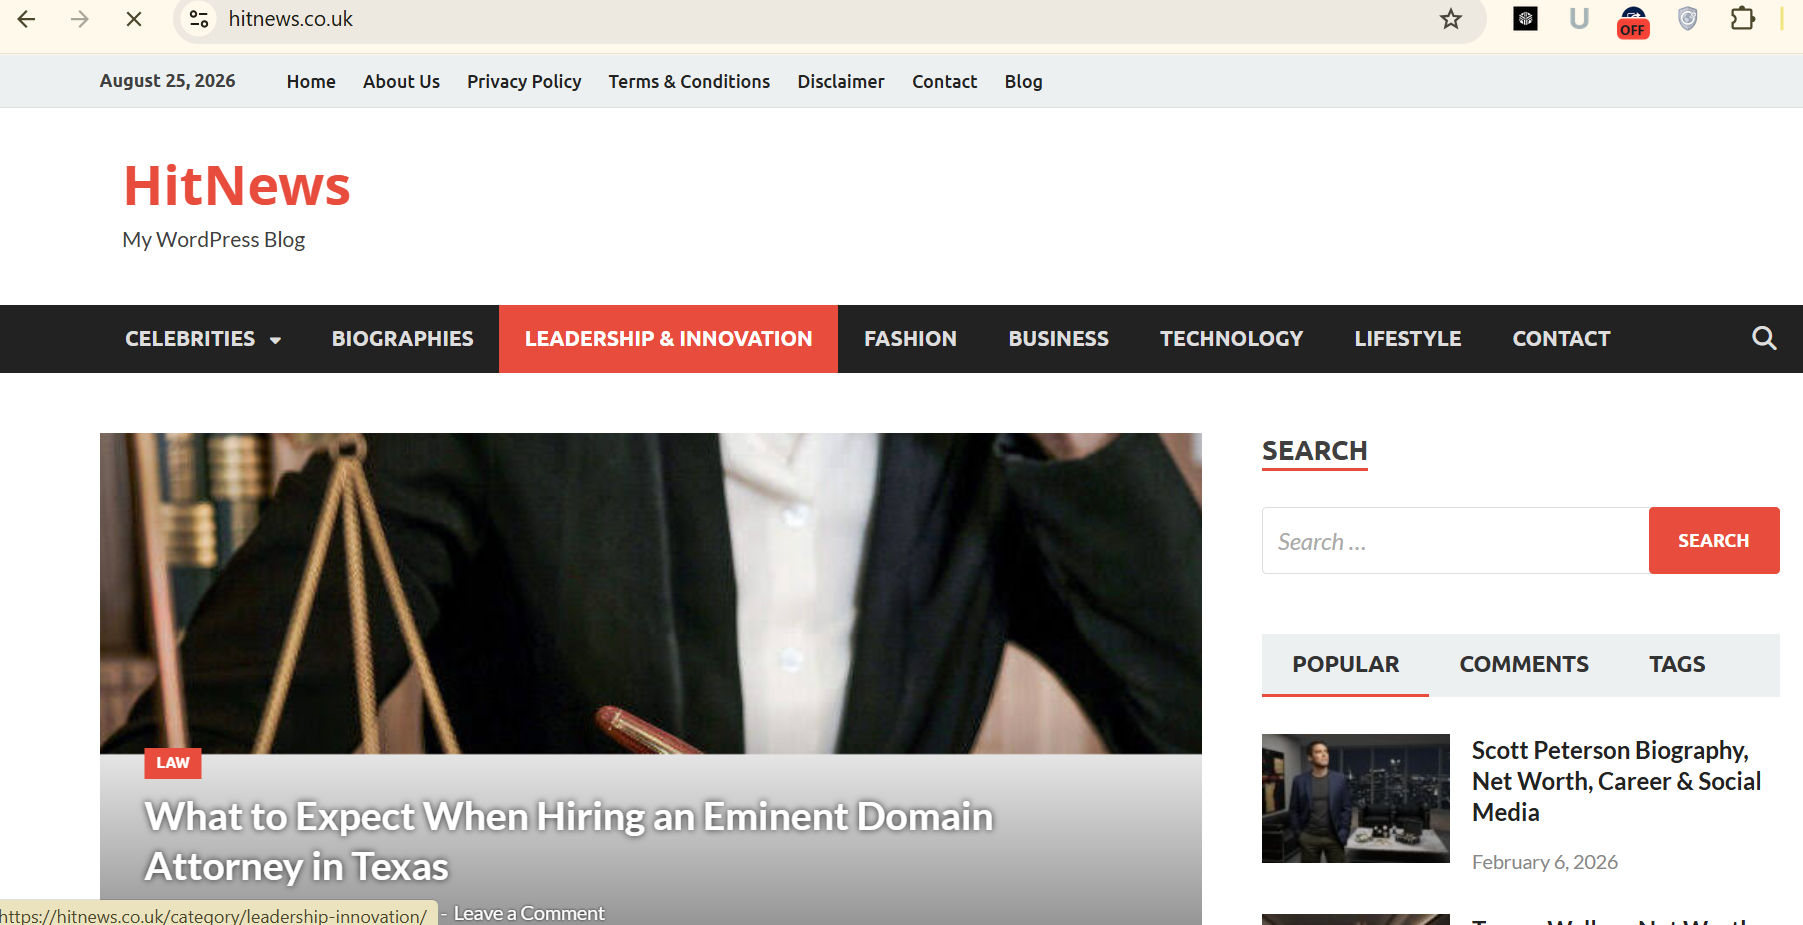Open Scott Peterson Biography article link
Image resolution: width=1803 pixels, height=925 pixels.
(1616, 781)
